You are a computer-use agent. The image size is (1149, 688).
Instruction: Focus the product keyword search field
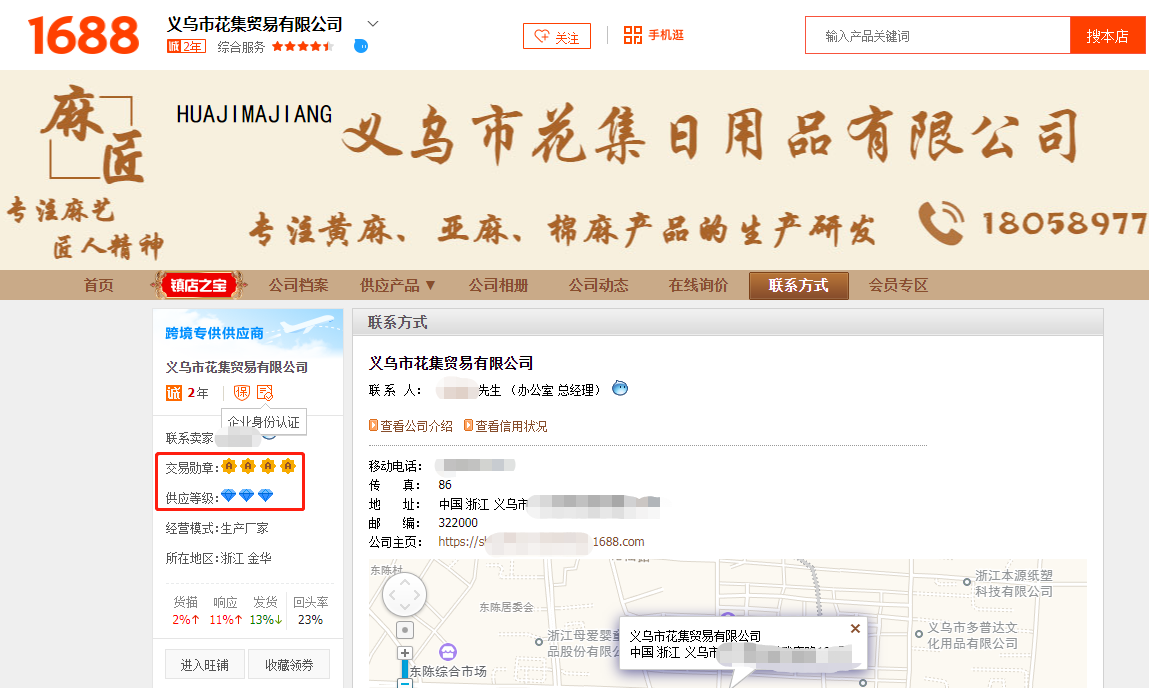pos(937,35)
